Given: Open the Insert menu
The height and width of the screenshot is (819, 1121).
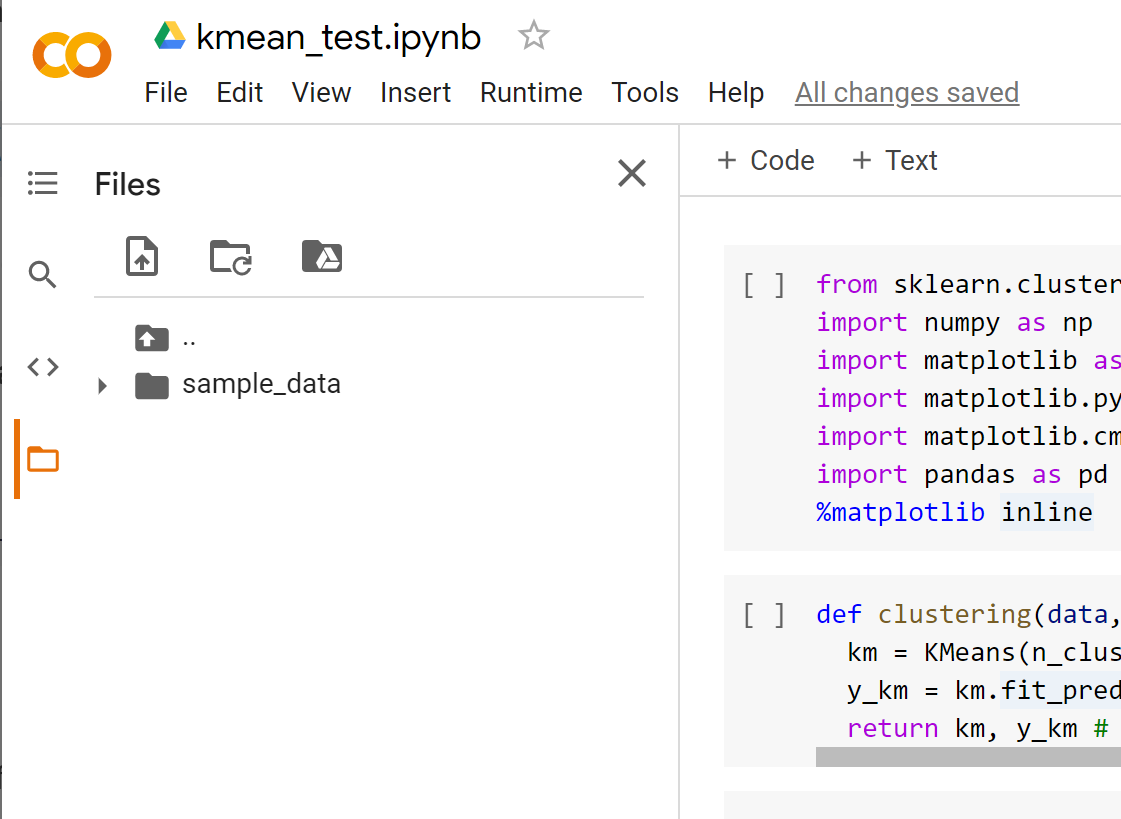Looking at the screenshot, I should click(415, 93).
